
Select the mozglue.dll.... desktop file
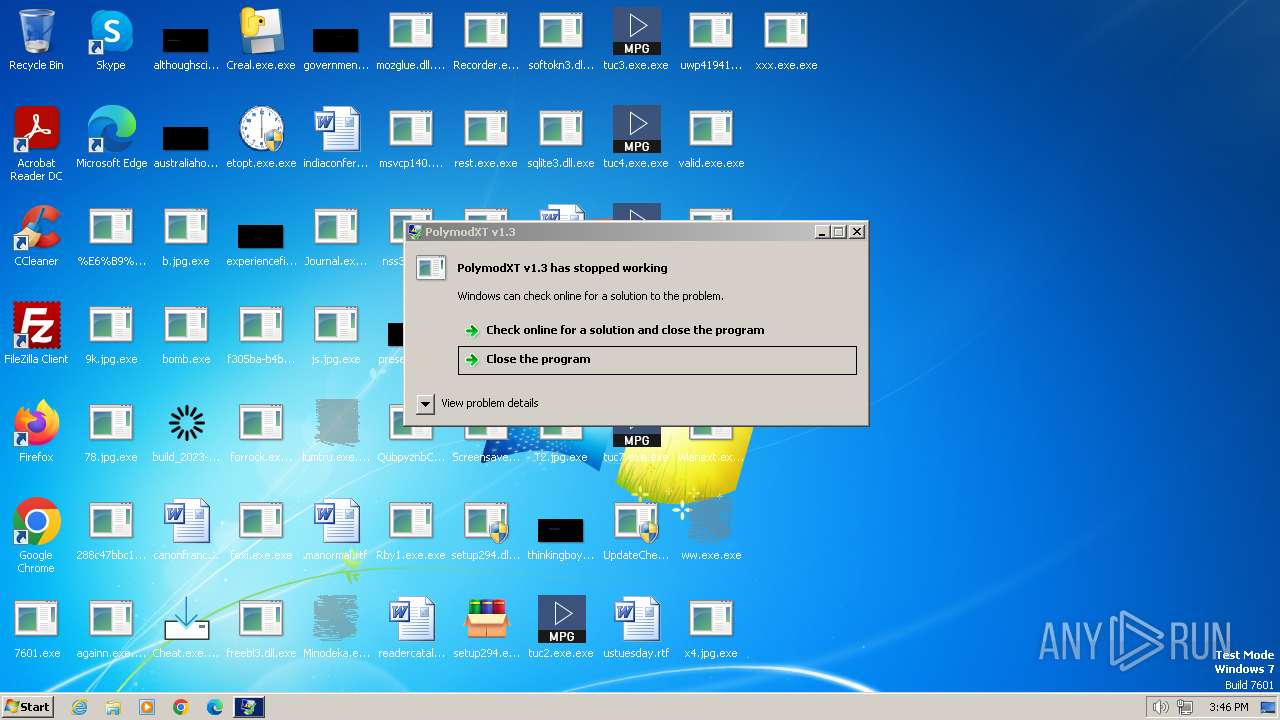tap(411, 40)
